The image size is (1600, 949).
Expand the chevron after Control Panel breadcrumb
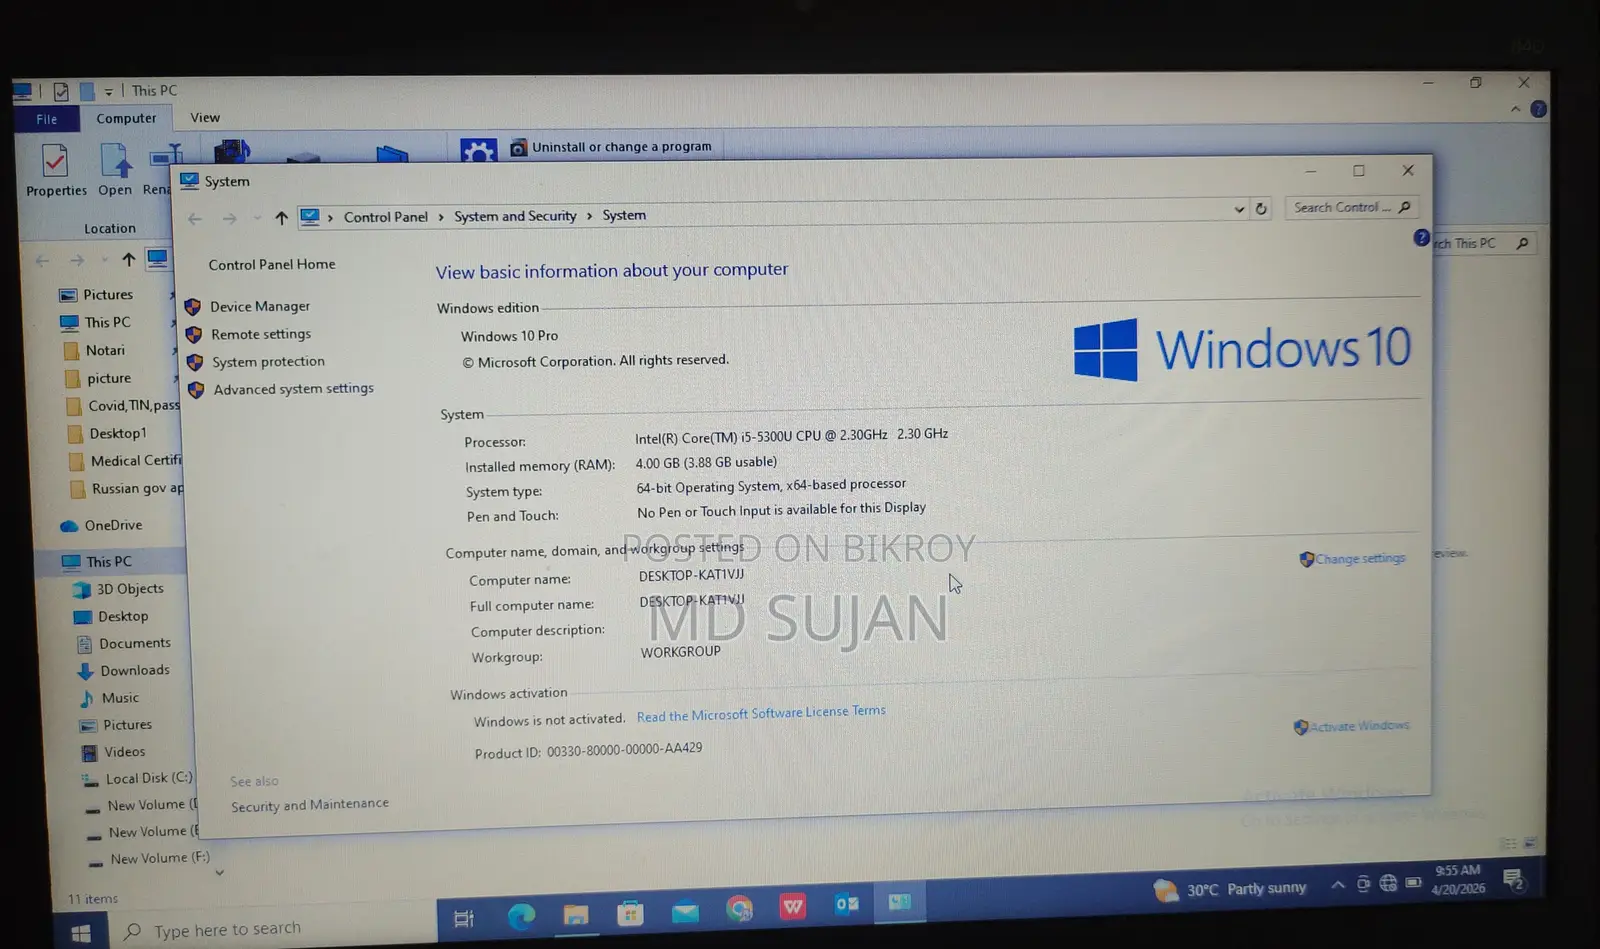[440, 217]
